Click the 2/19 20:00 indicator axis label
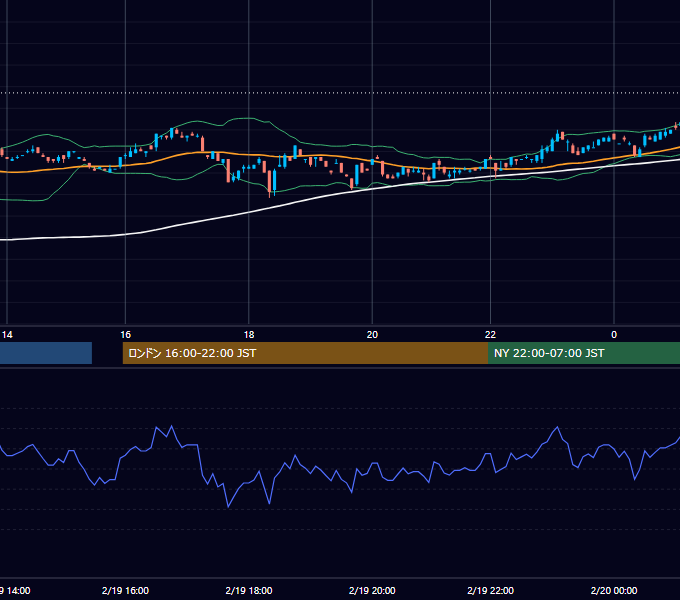Image resolution: width=680 pixels, height=600 pixels. tap(372, 590)
